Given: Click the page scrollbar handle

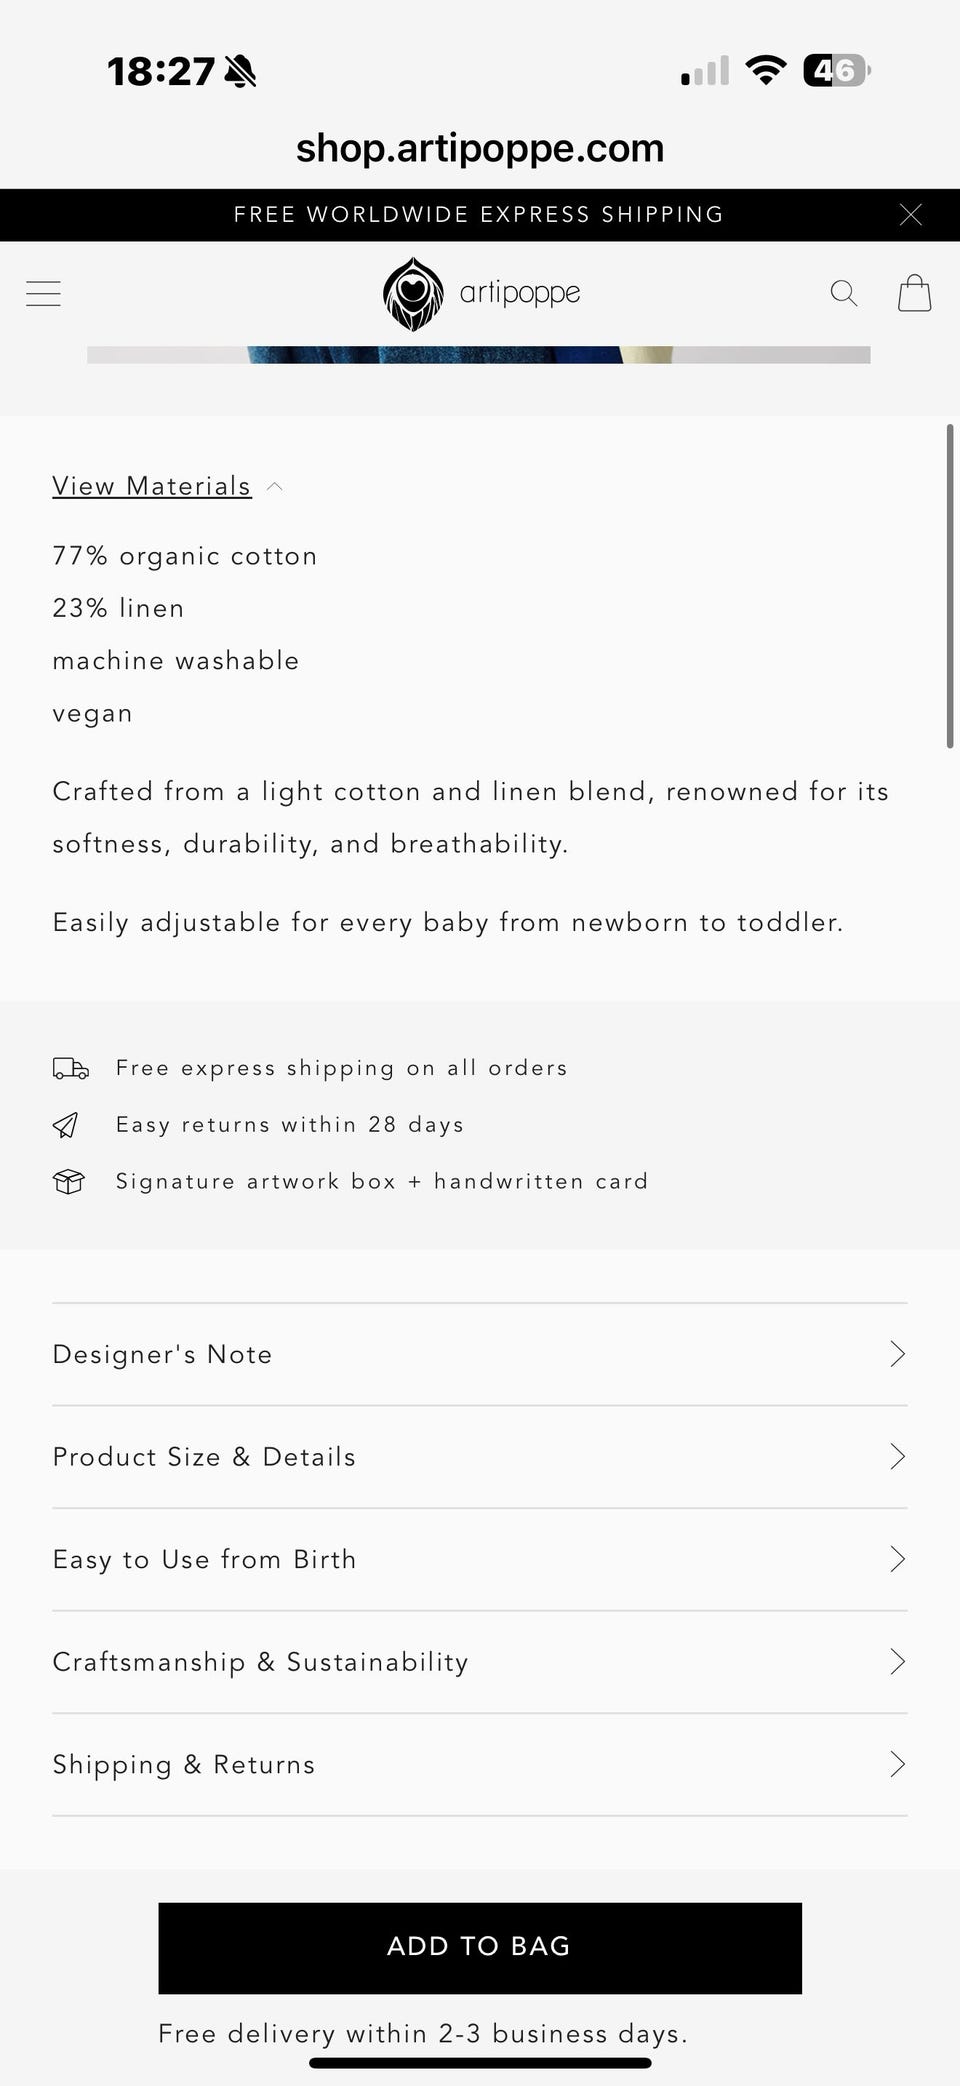Looking at the screenshot, I should click(x=949, y=586).
